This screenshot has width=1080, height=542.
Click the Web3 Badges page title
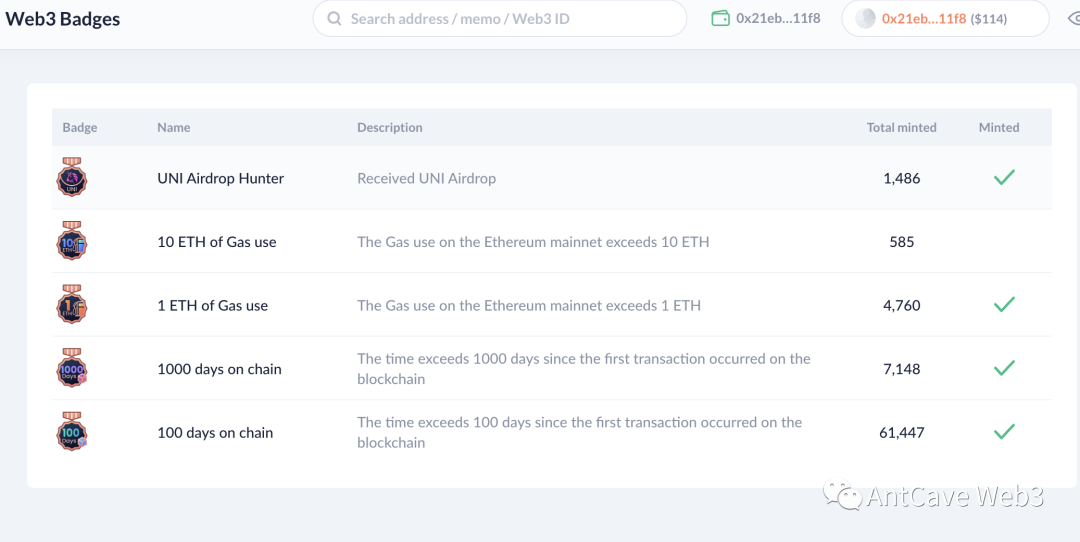click(63, 19)
